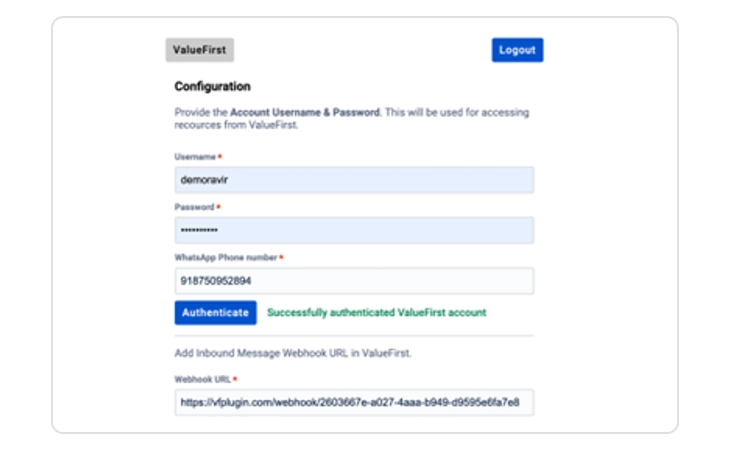730x450 pixels.
Task: Click into the Password field
Action: pos(354,230)
